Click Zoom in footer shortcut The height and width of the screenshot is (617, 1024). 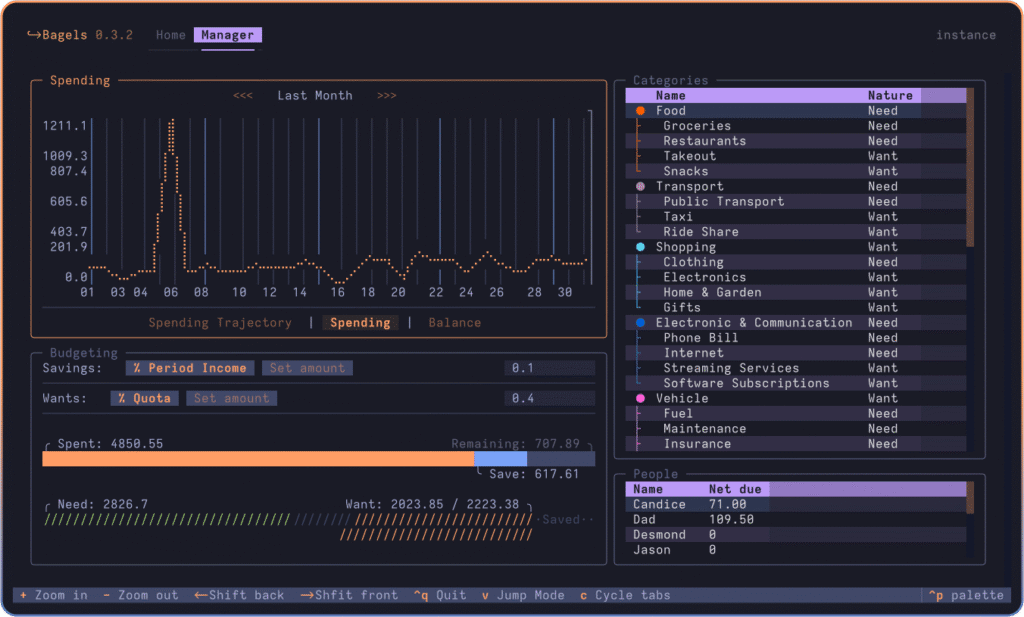(54, 595)
